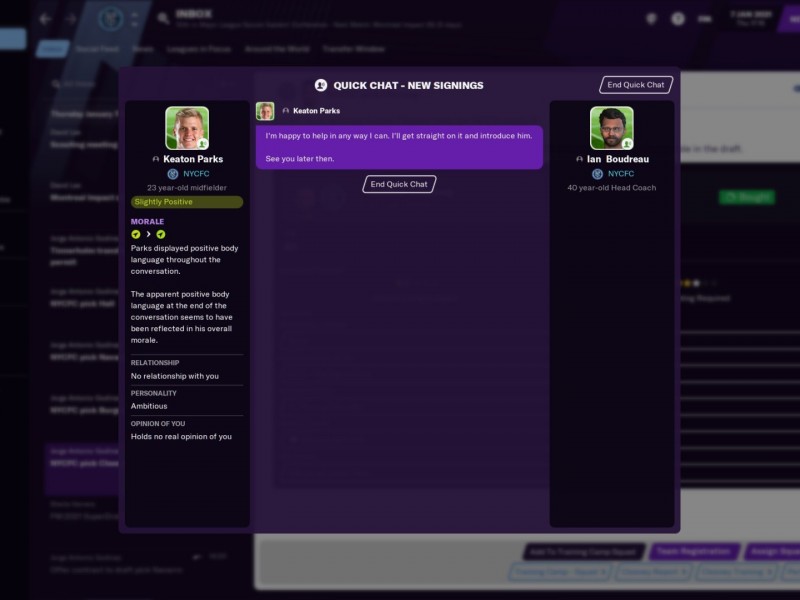The width and height of the screenshot is (800, 600).
Task: Click the forward arrow in the top bar
Action: pos(71,19)
